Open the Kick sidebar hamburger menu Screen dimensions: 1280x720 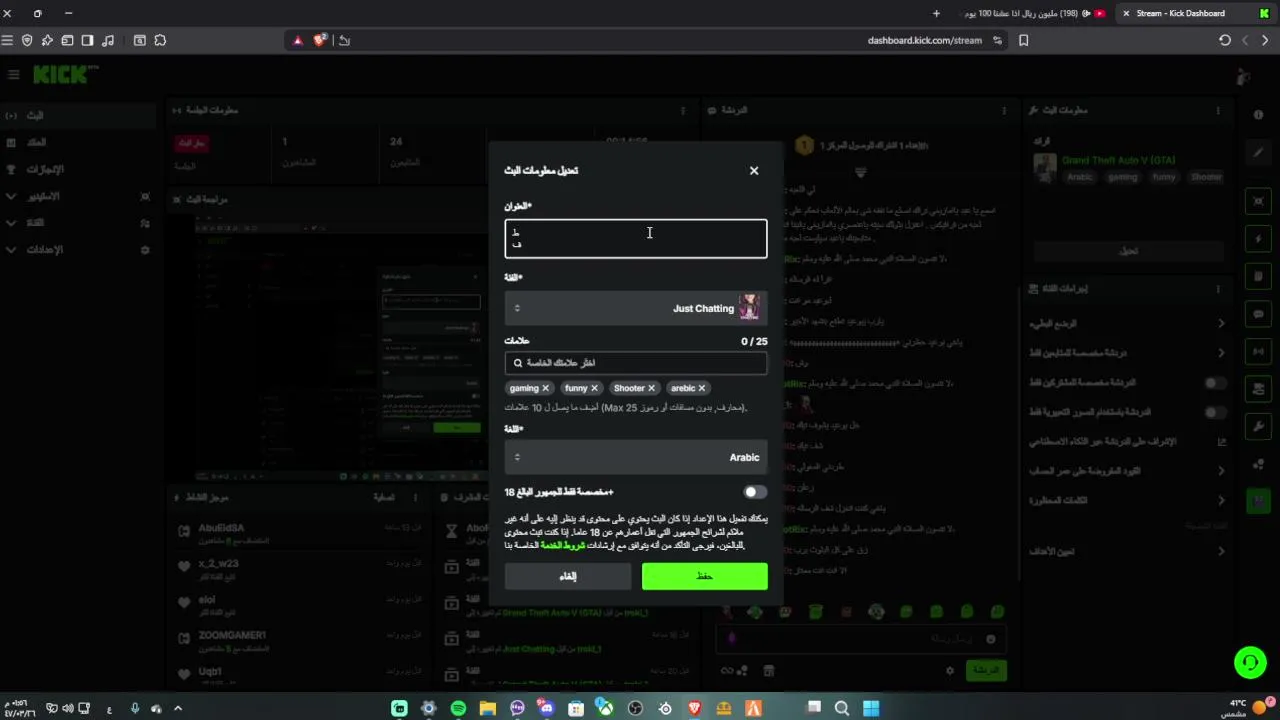point(13,75)
